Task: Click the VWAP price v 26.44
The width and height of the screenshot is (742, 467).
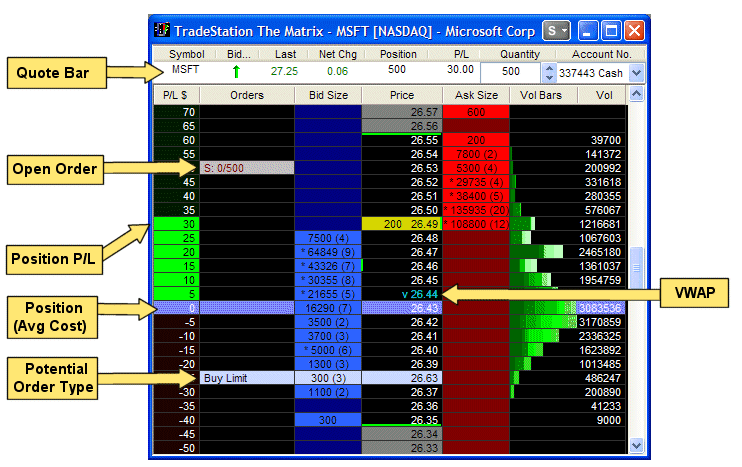Action: coord(420,294)
